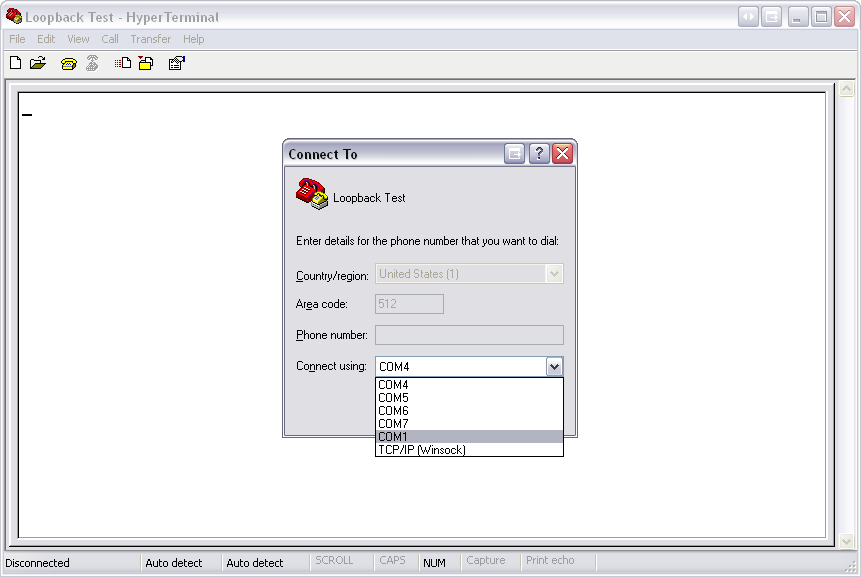Open the Call menu

[x=110, y=39]
